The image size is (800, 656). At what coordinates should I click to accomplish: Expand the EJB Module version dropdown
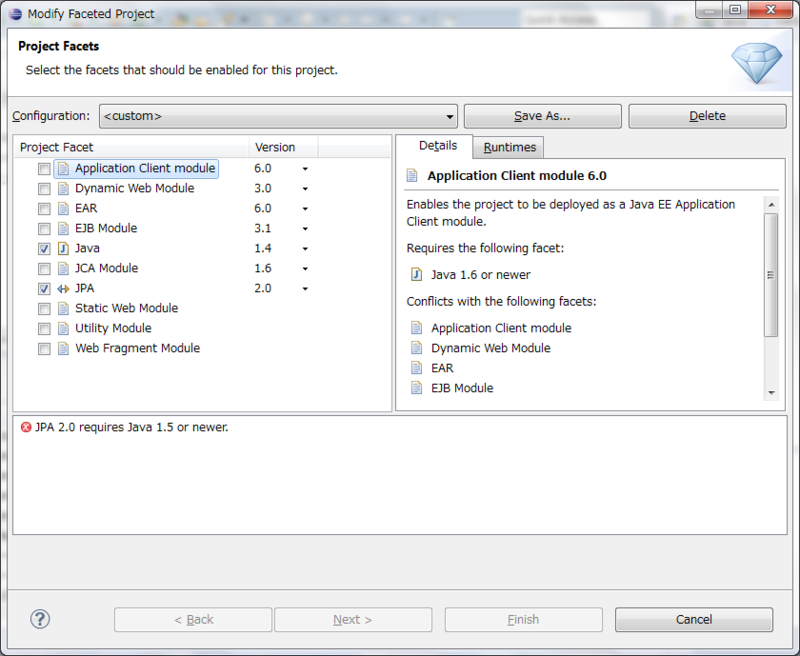(x=305, y=229)
